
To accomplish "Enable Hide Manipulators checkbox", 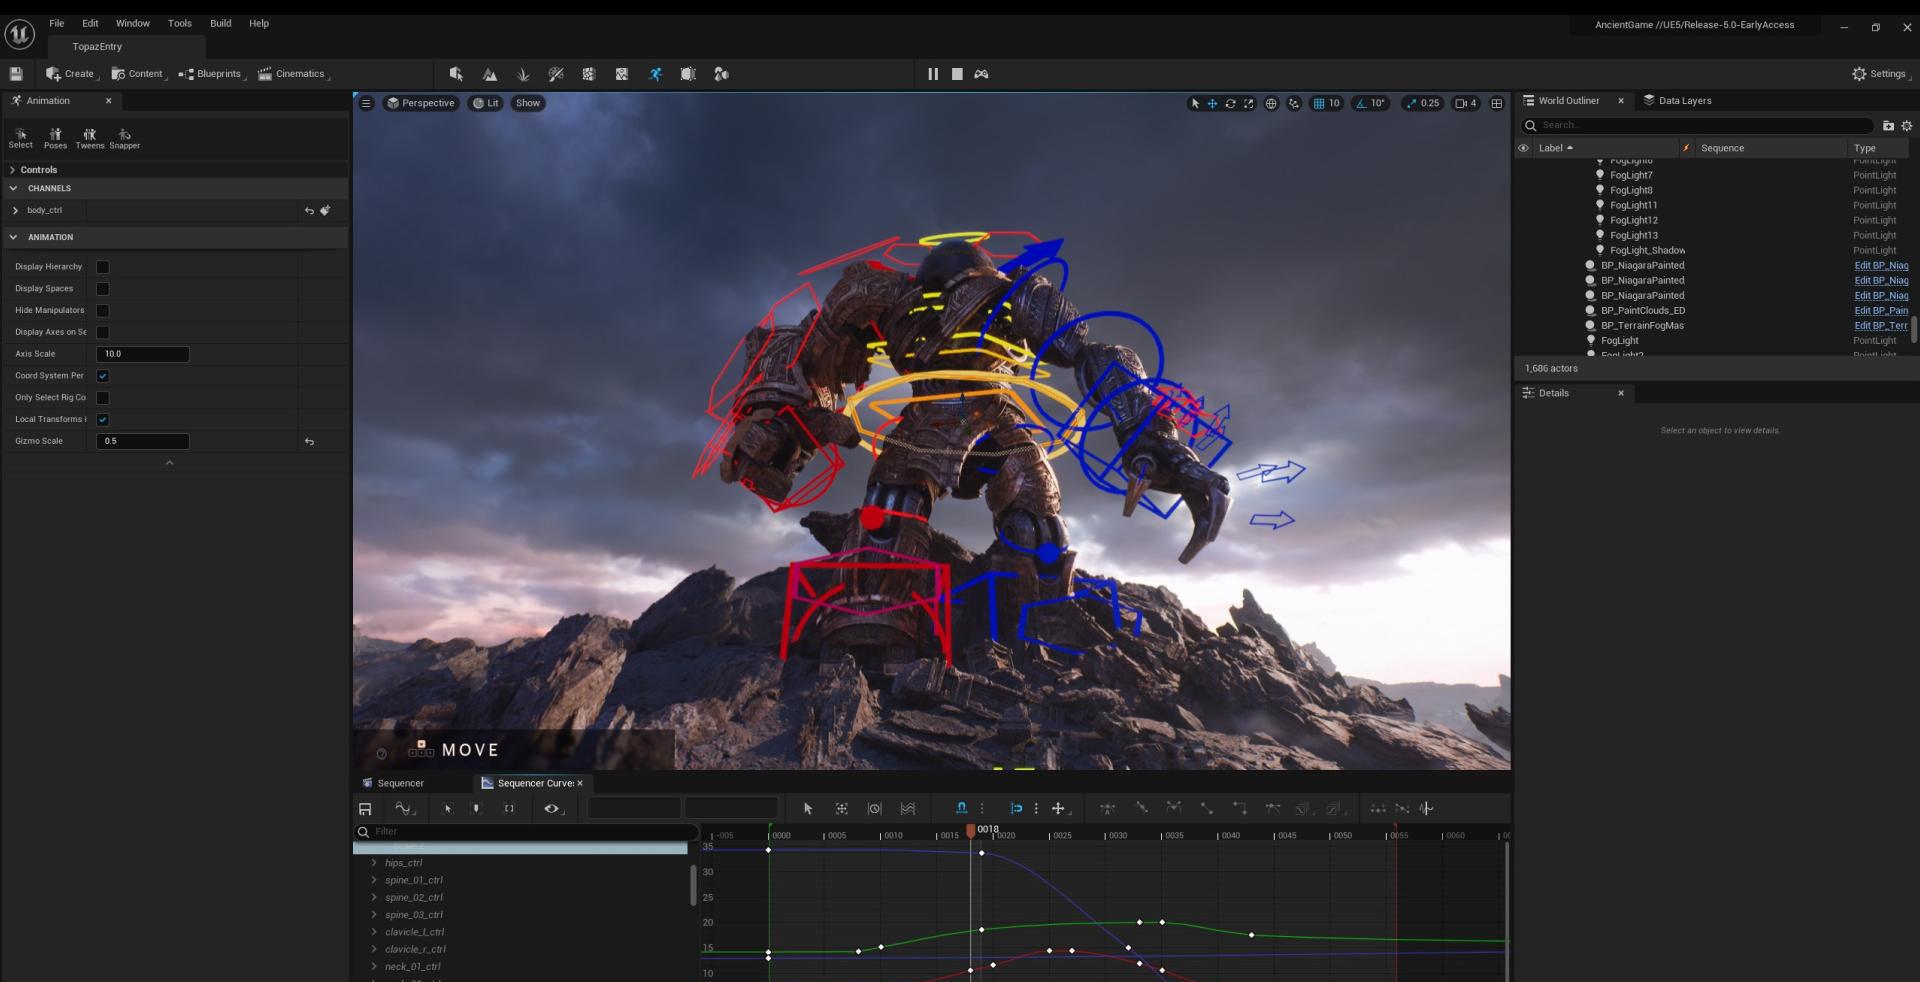I will tap(102, 311).
